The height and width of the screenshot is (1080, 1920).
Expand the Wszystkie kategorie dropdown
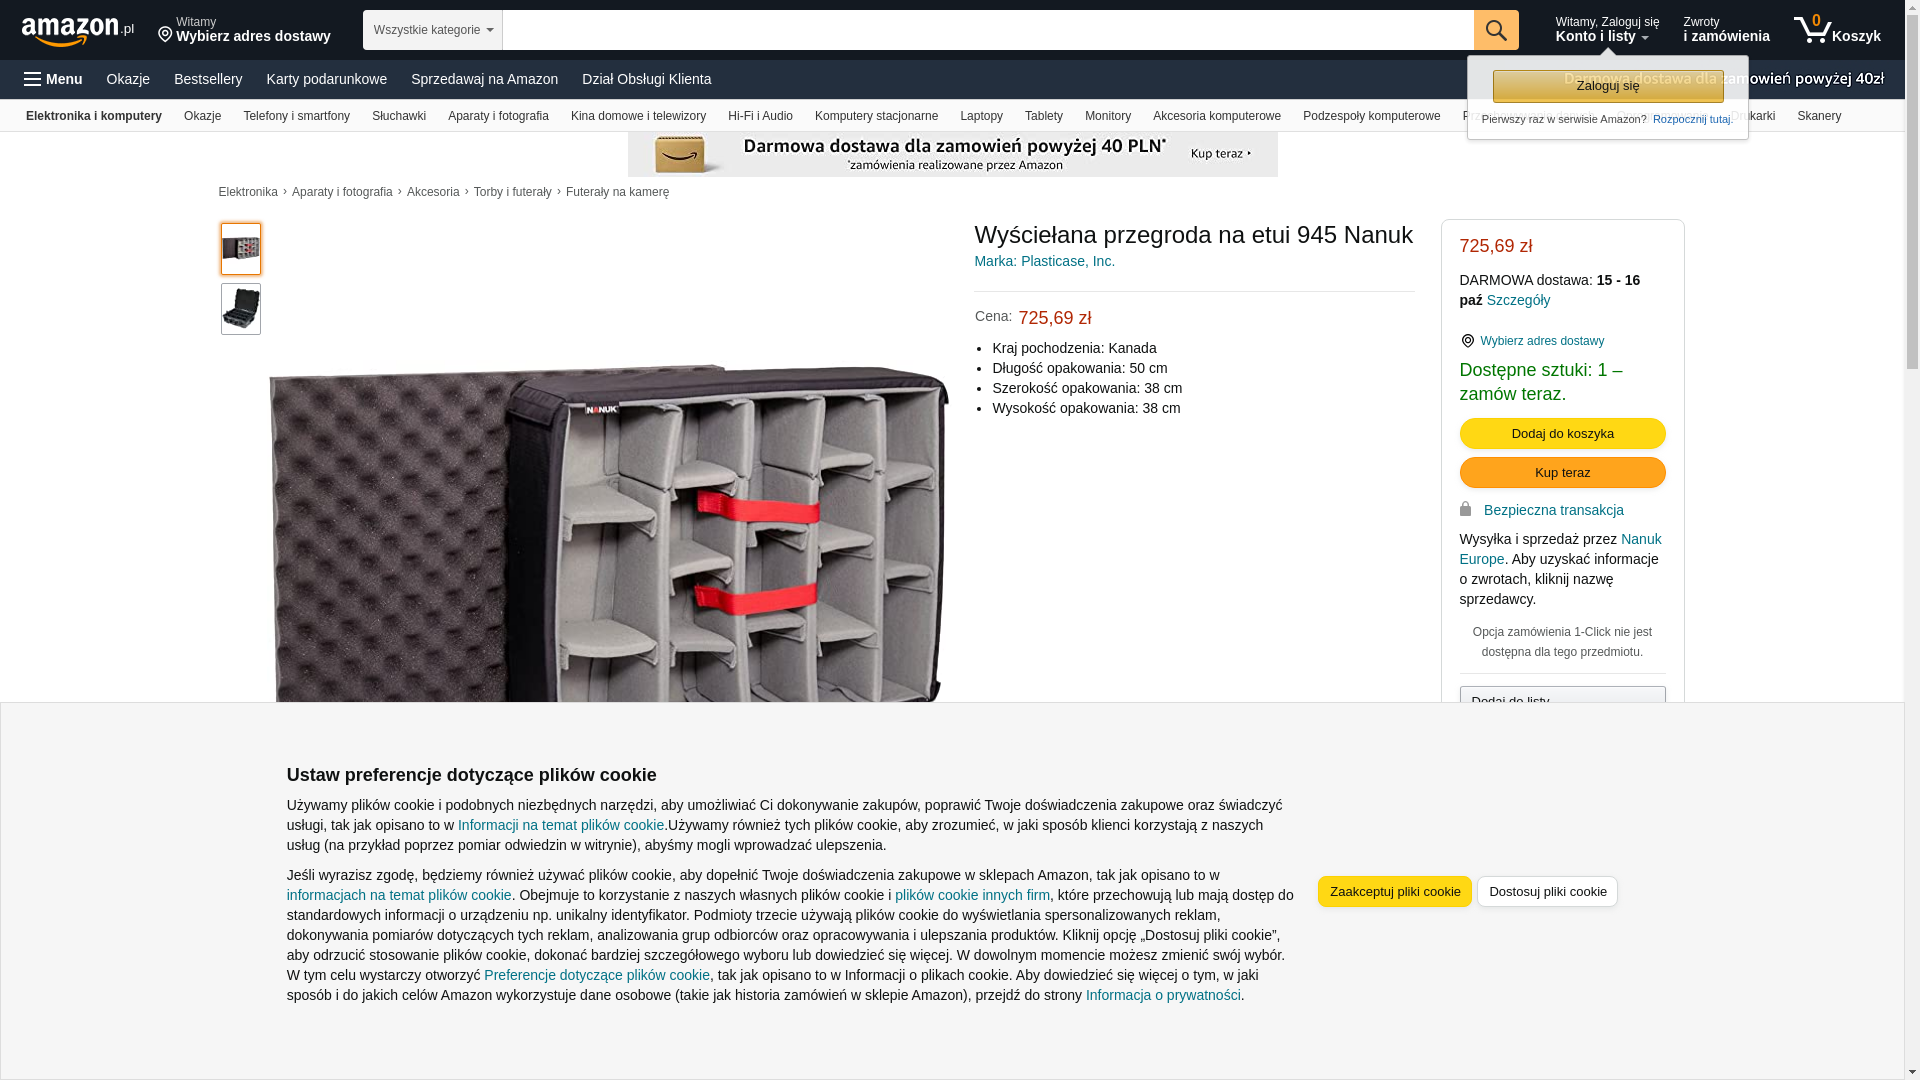tap(433, 30)
